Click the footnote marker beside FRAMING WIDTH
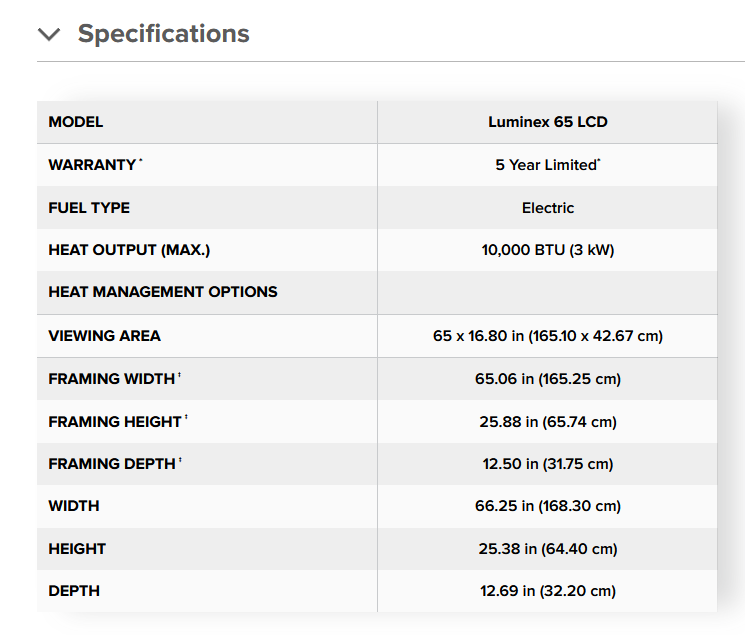 179,376
